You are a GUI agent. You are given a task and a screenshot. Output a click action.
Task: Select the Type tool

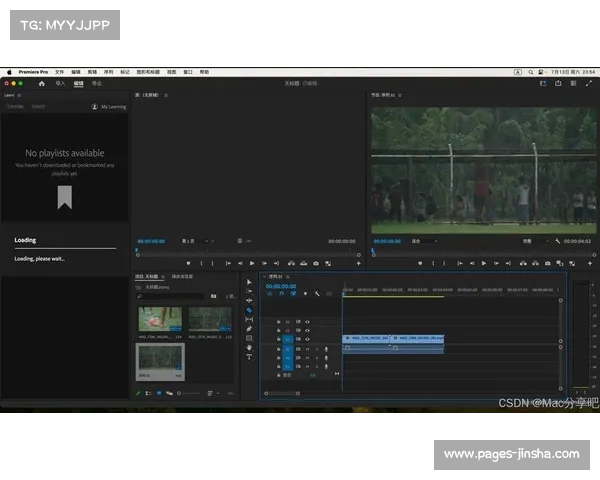[x=249, y=357]
